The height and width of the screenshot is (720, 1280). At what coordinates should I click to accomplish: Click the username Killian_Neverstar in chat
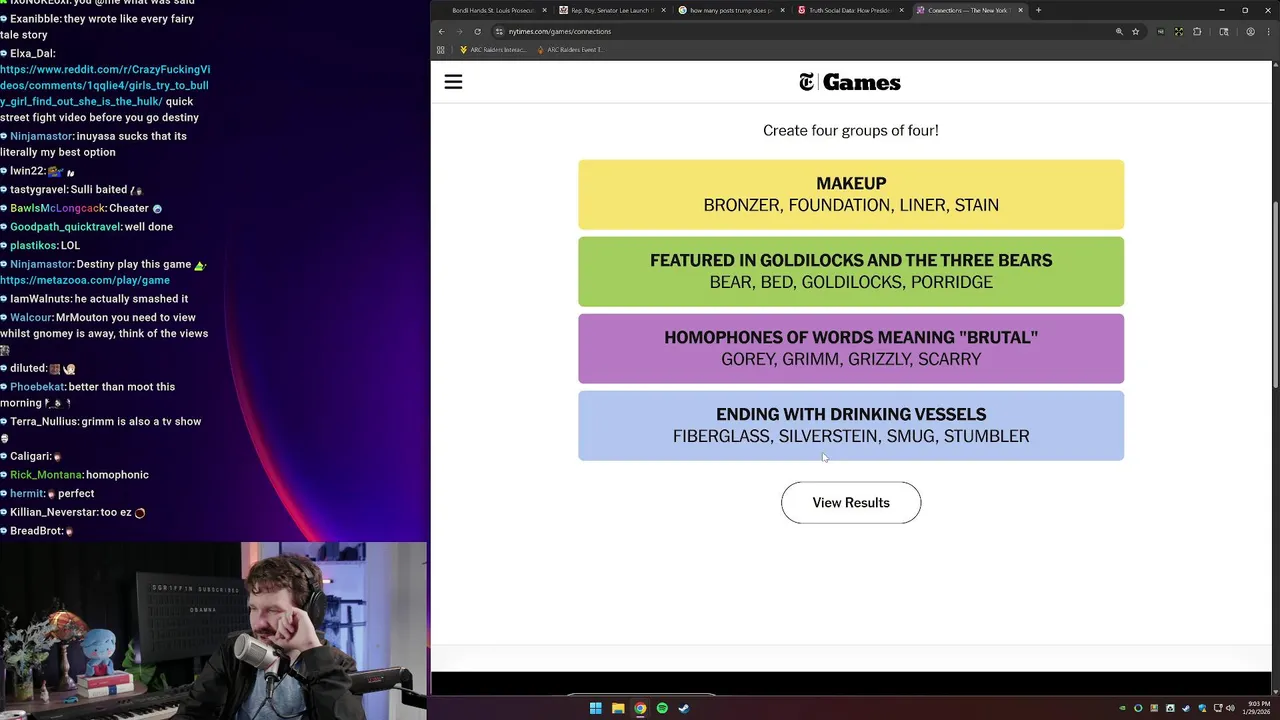[54, 512]
